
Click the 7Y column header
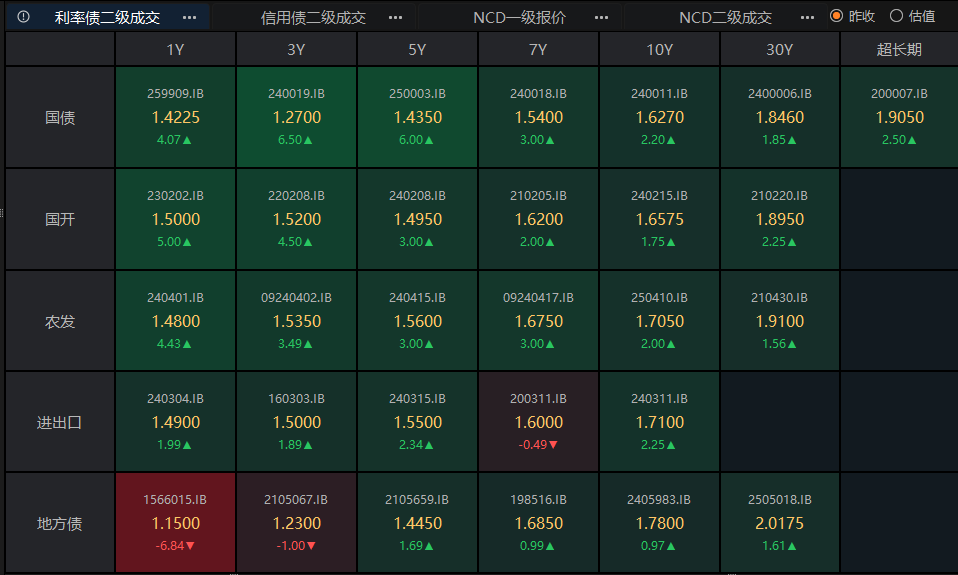(538, 49)
